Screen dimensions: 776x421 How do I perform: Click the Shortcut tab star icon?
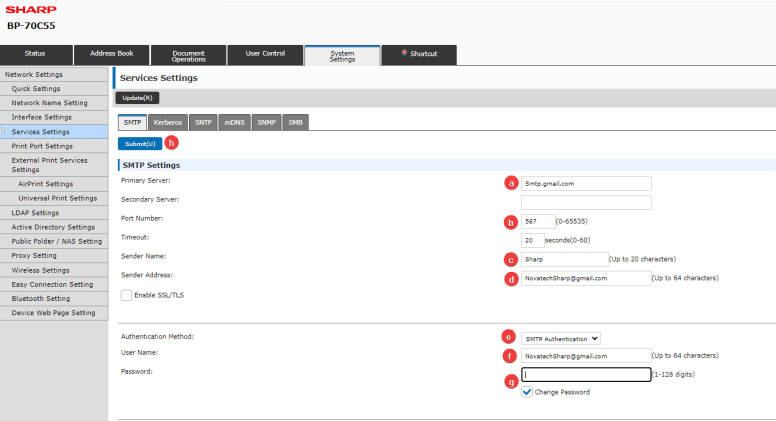point(403,52)
